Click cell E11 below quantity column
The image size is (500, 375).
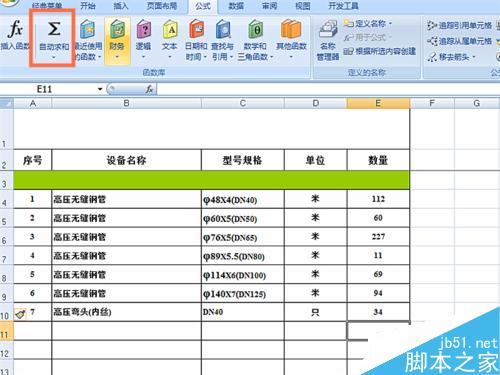coord(378,331)
